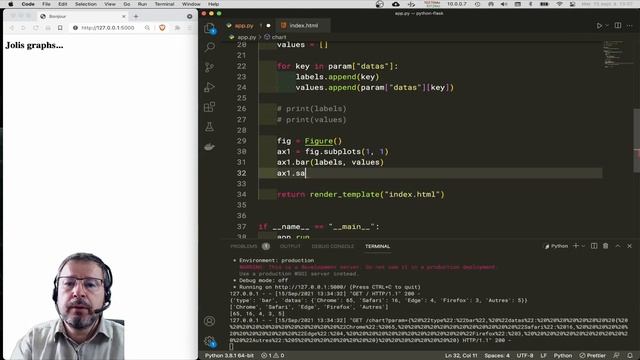Change indentation via Spaces: 4

coord(497,356)
